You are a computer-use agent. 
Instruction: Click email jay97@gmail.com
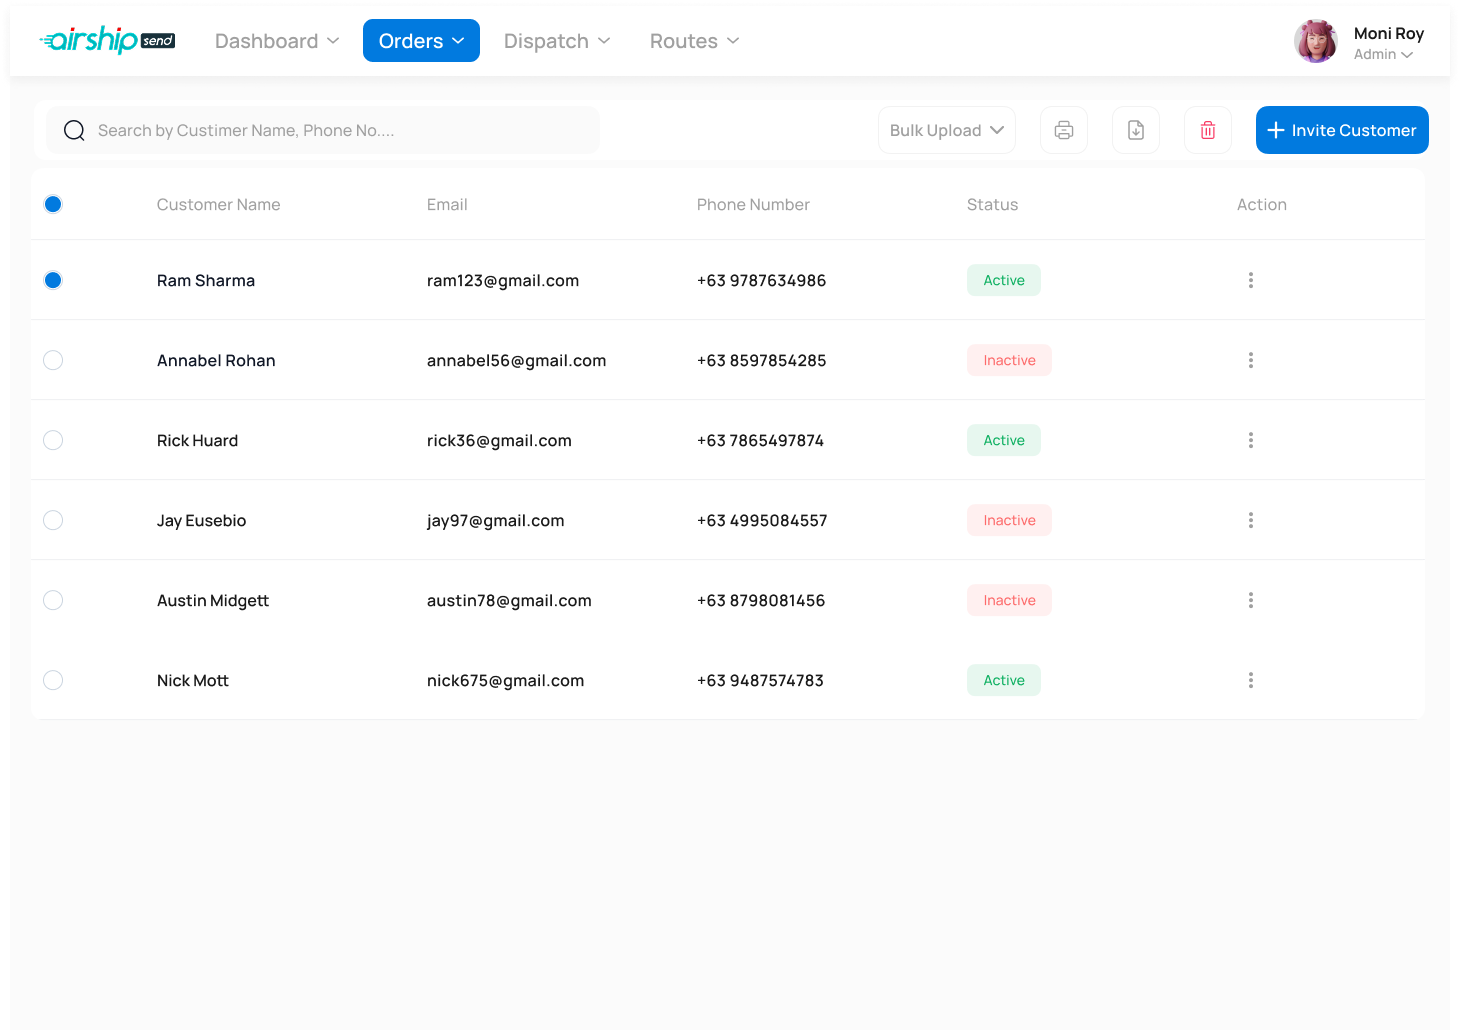tap(496, 520)
